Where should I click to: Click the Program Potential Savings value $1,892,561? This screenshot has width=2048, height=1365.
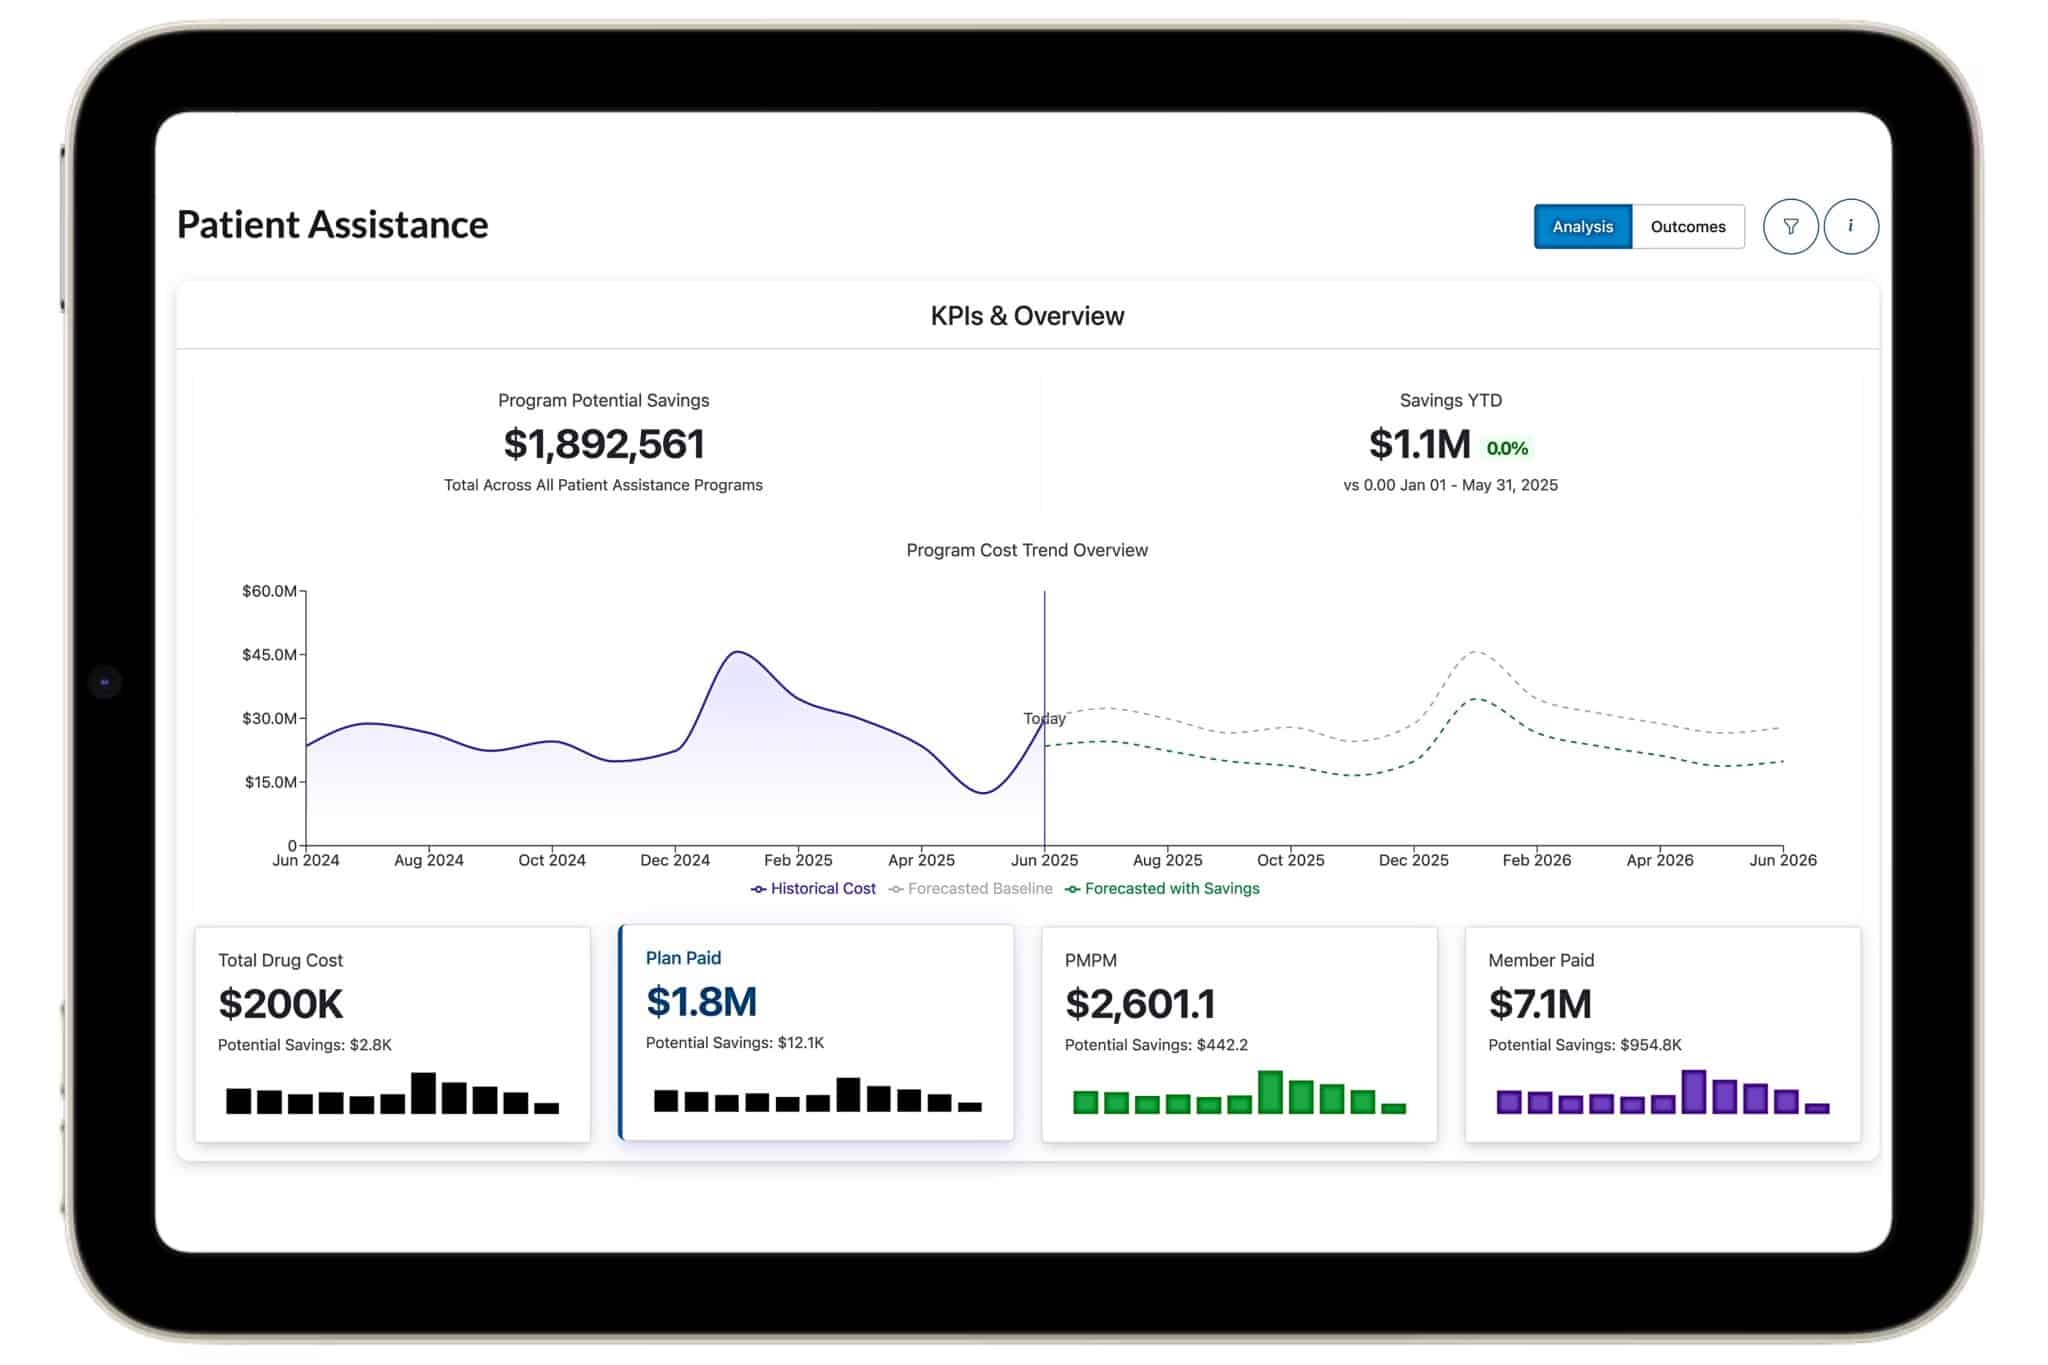tap(604, 444)
